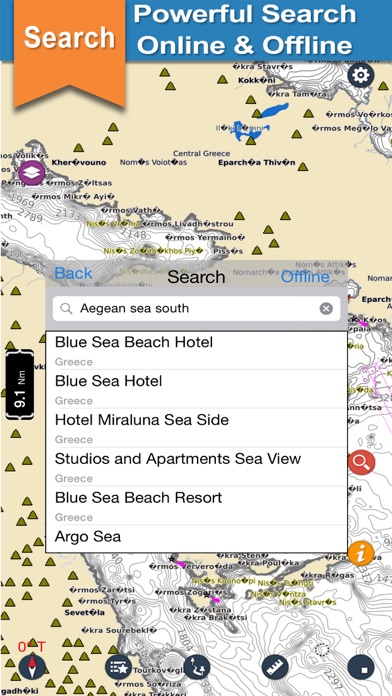Tap the purple map layers icon
This screenshot has width=392, height=696.
click(x=32, y=174)
